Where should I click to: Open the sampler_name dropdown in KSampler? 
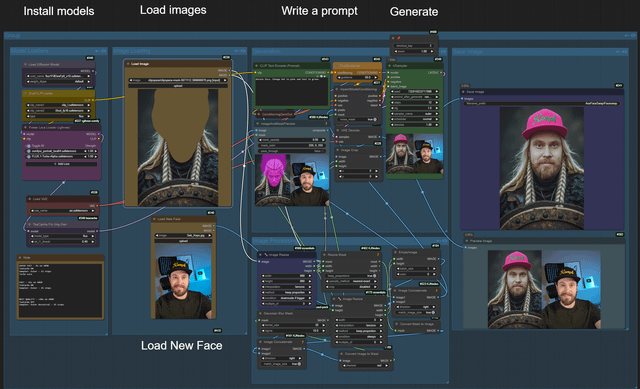pos(414,113)
